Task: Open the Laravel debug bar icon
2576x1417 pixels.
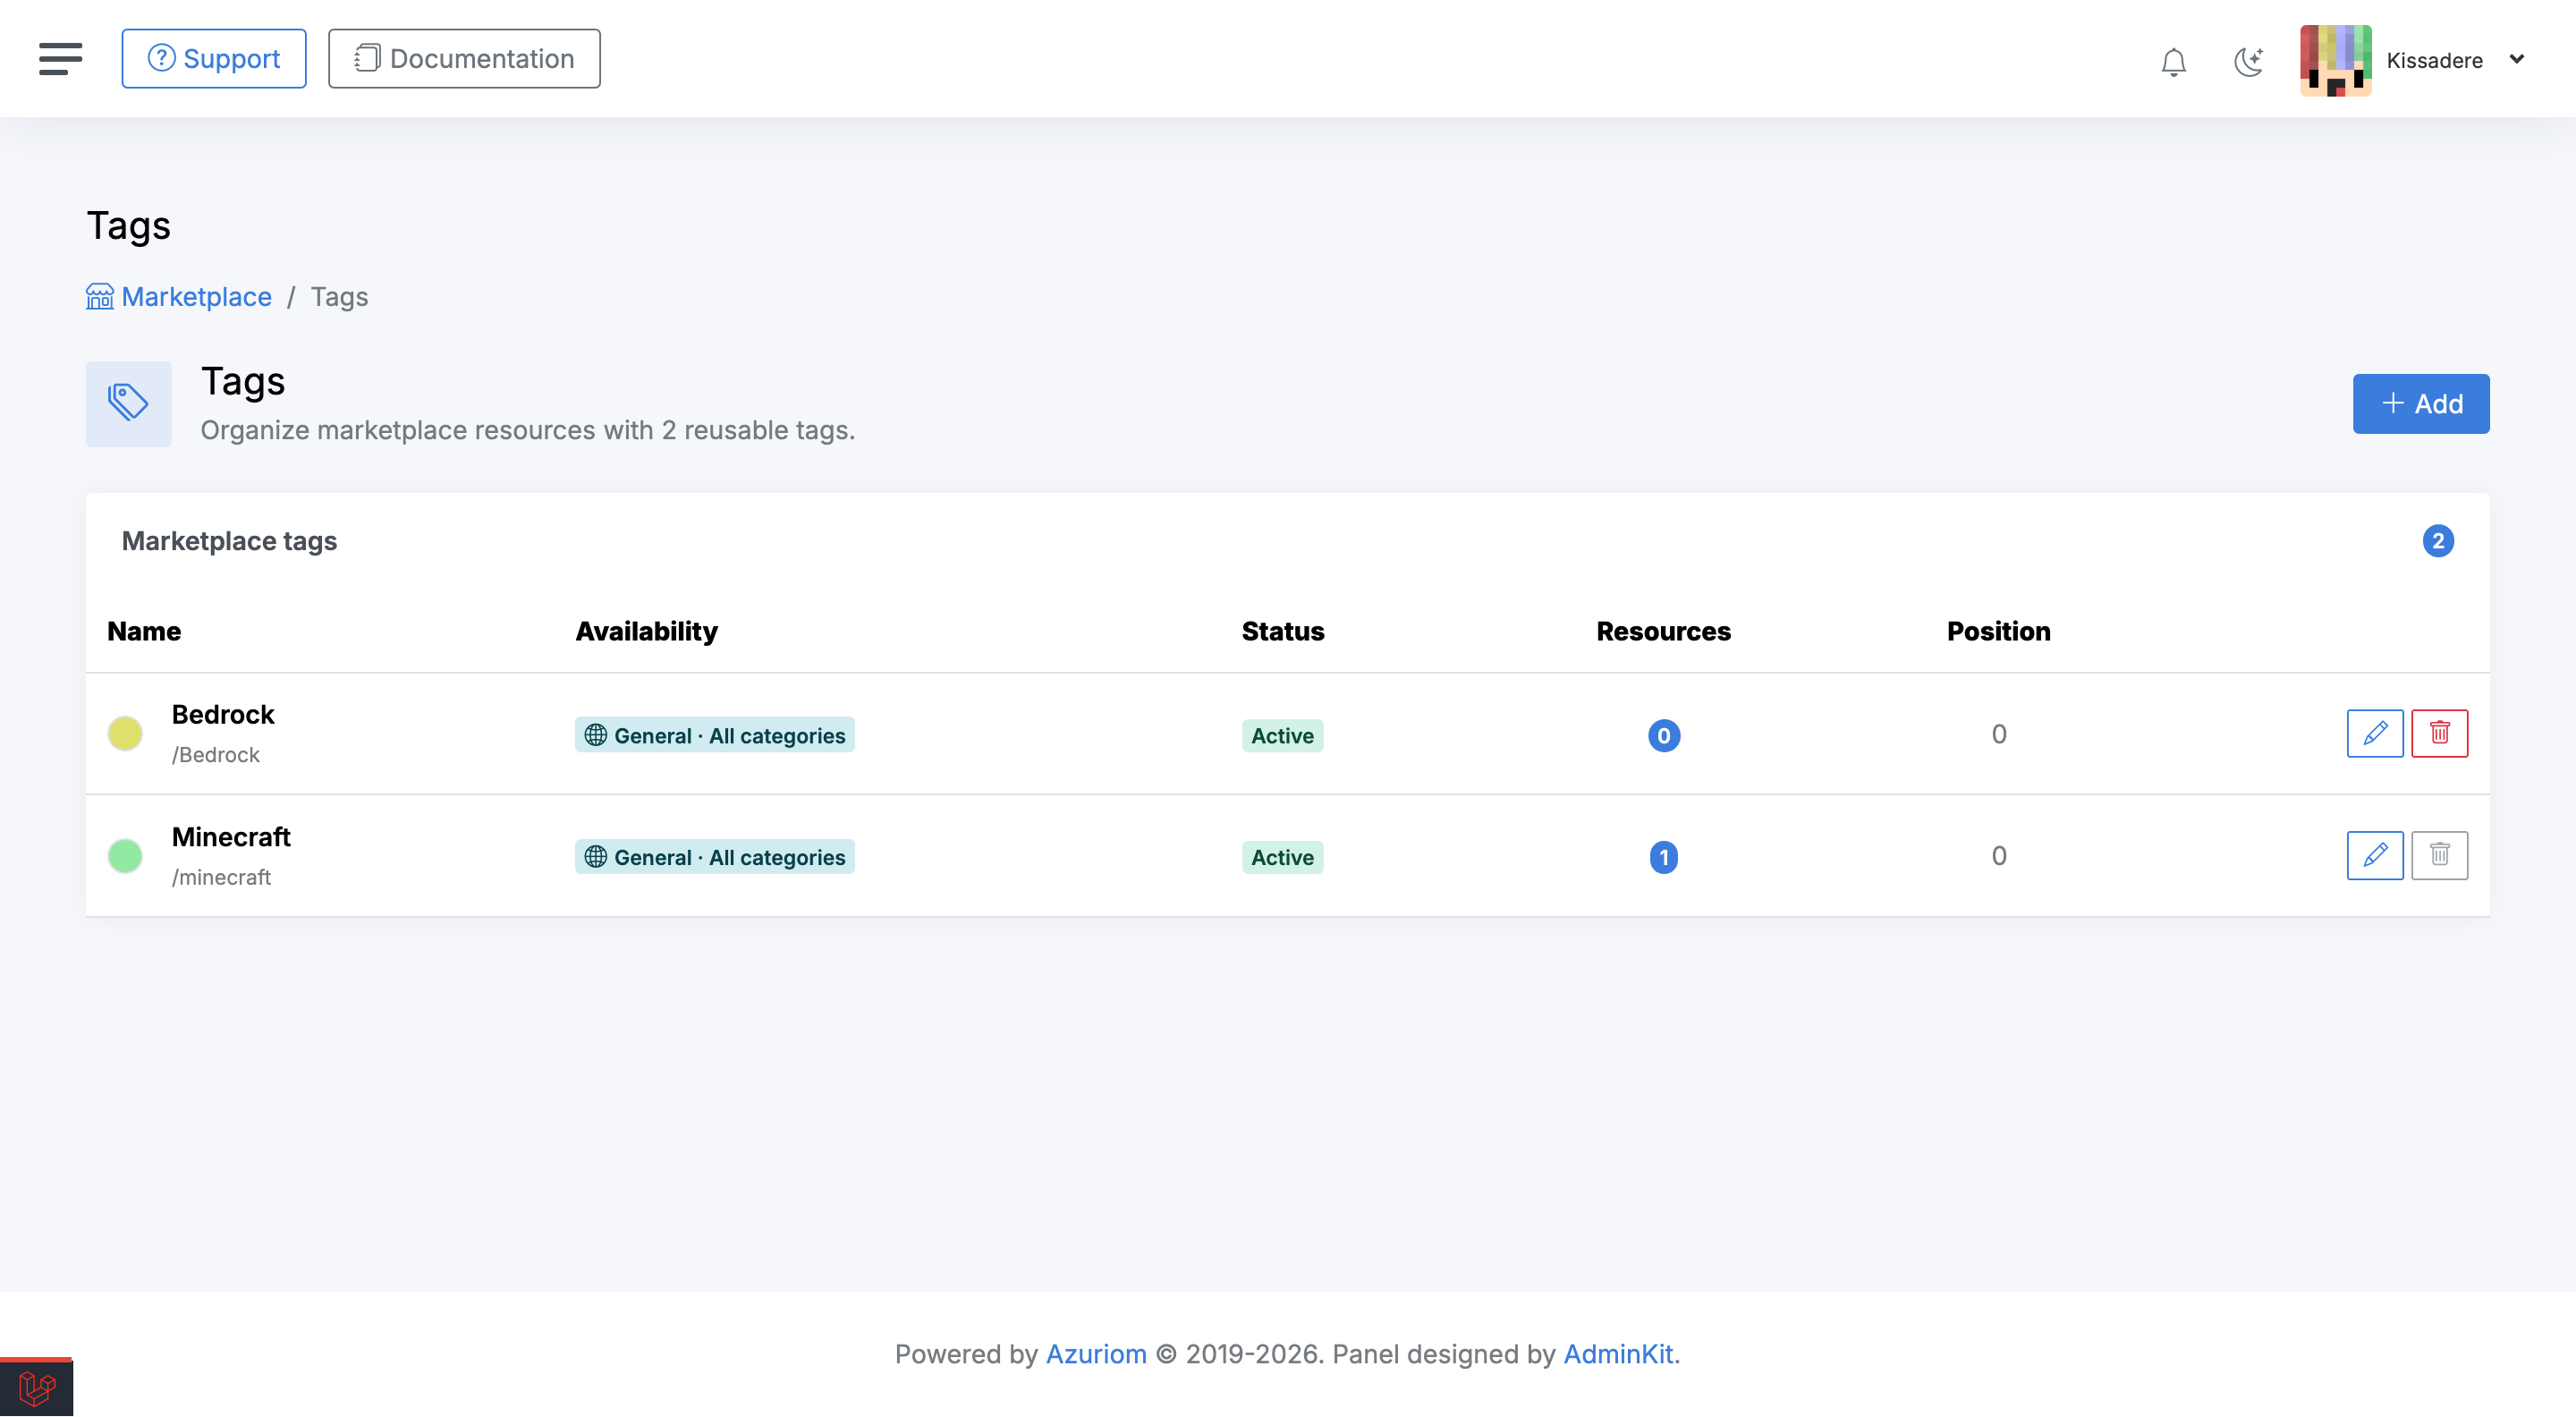Action: 37,1387
